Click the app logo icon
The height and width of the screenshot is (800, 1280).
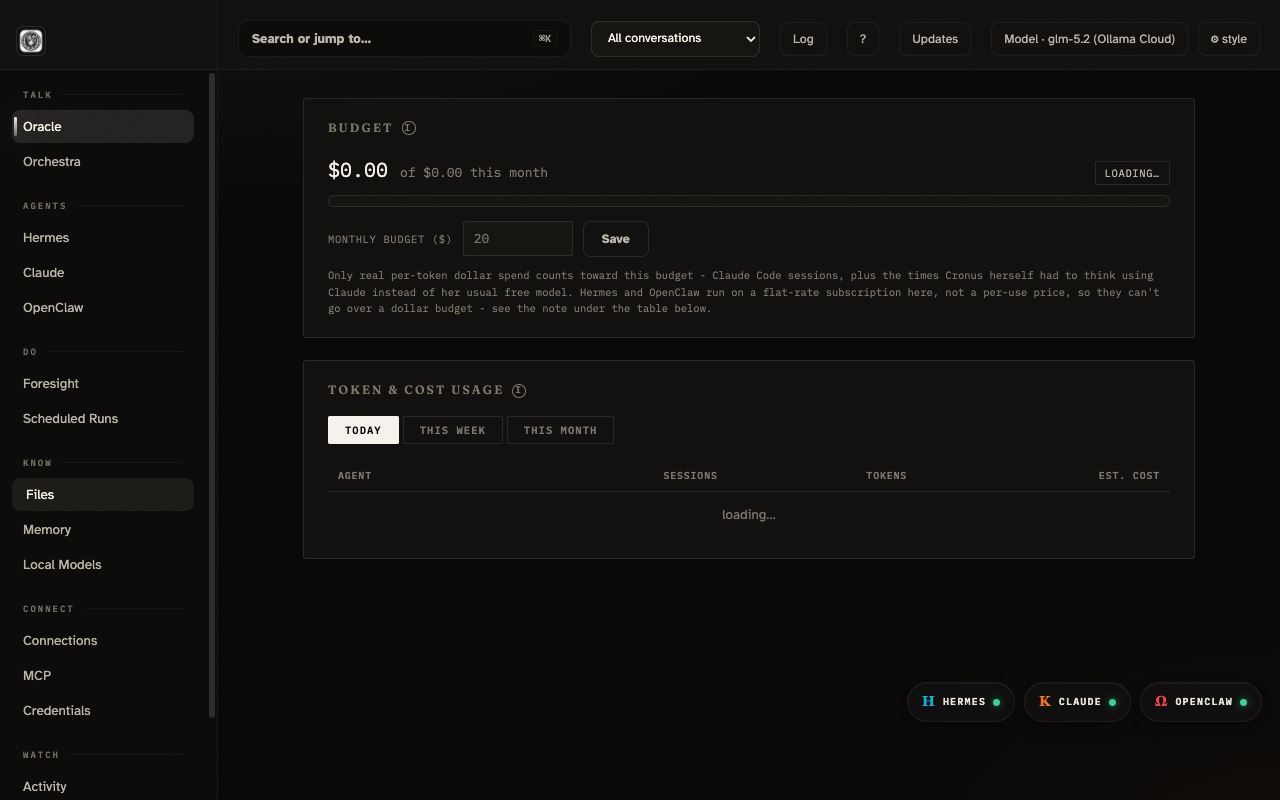coord(31,41)
